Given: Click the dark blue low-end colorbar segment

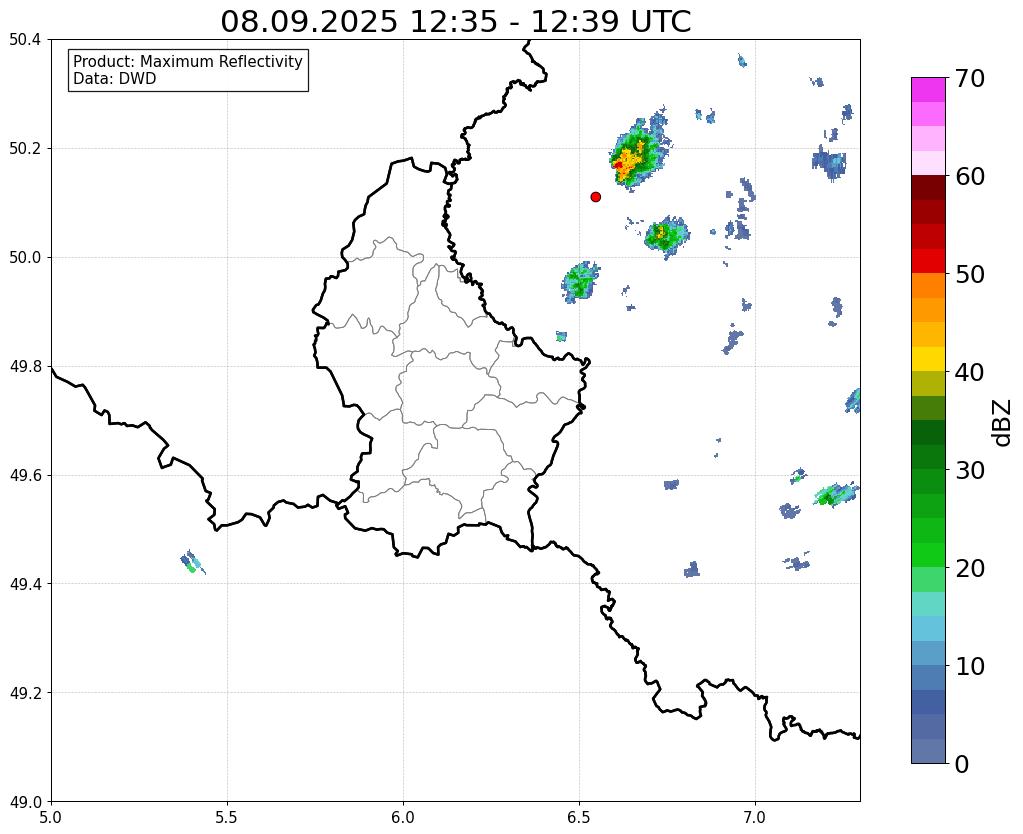Looking at the screenshot, I should (928, 702).
